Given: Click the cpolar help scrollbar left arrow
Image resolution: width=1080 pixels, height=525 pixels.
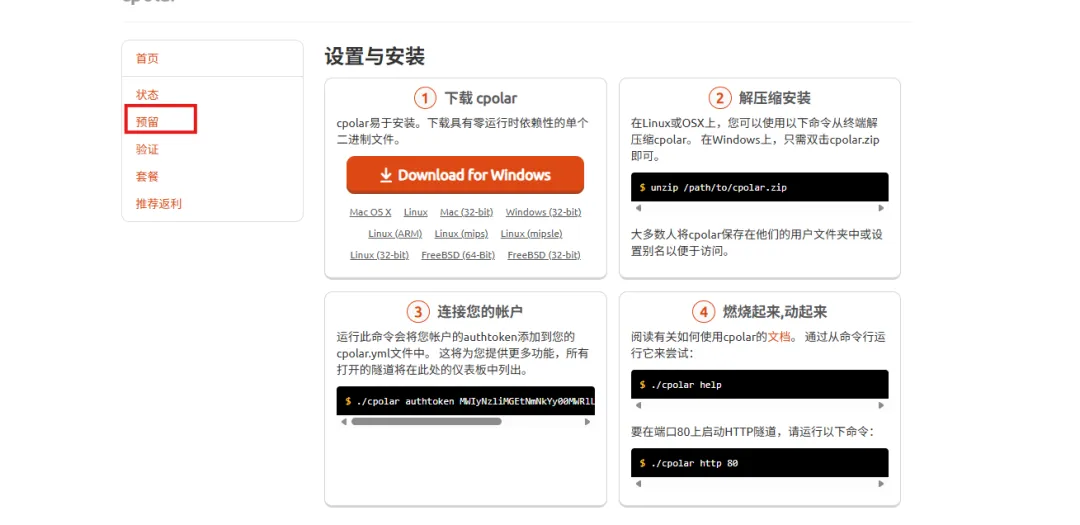Looking at the screenshot, I should coord(638,405).
